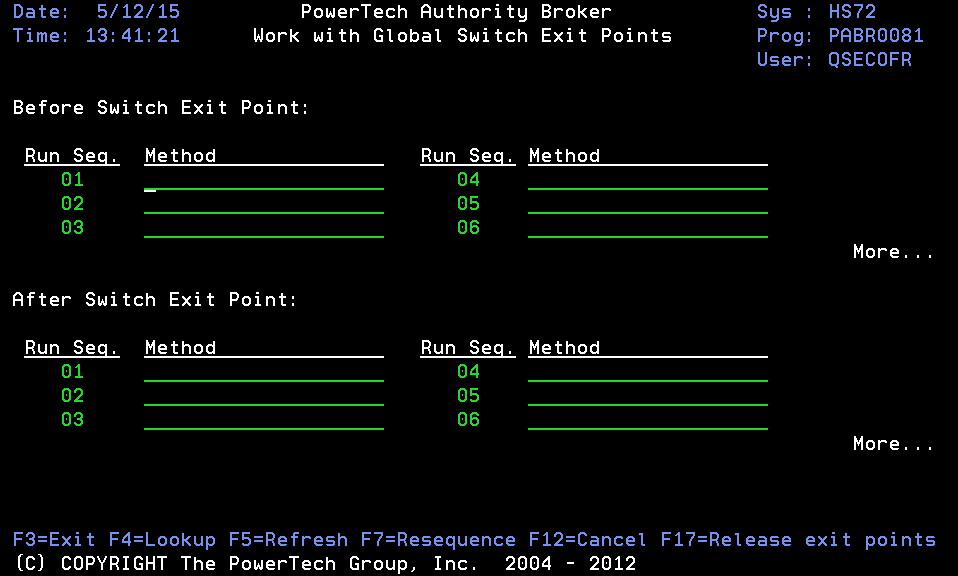
Task: Click sequence number 06 in After Switch section
Action: [468, 419]
